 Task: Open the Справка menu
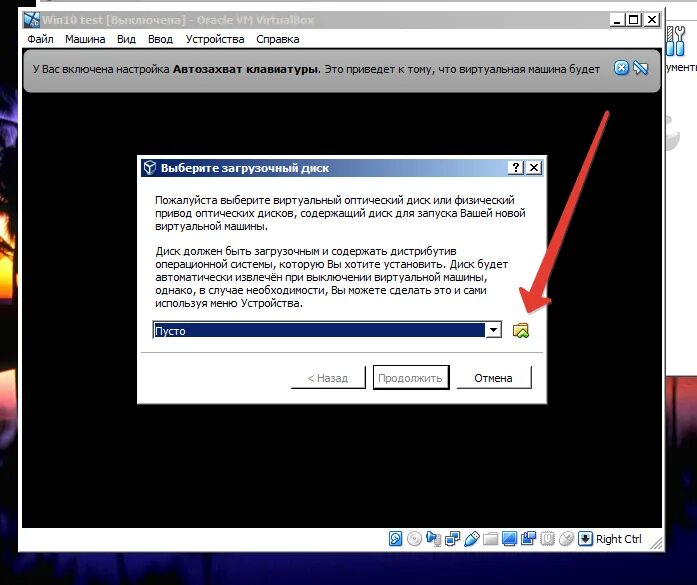pos(277,39)
